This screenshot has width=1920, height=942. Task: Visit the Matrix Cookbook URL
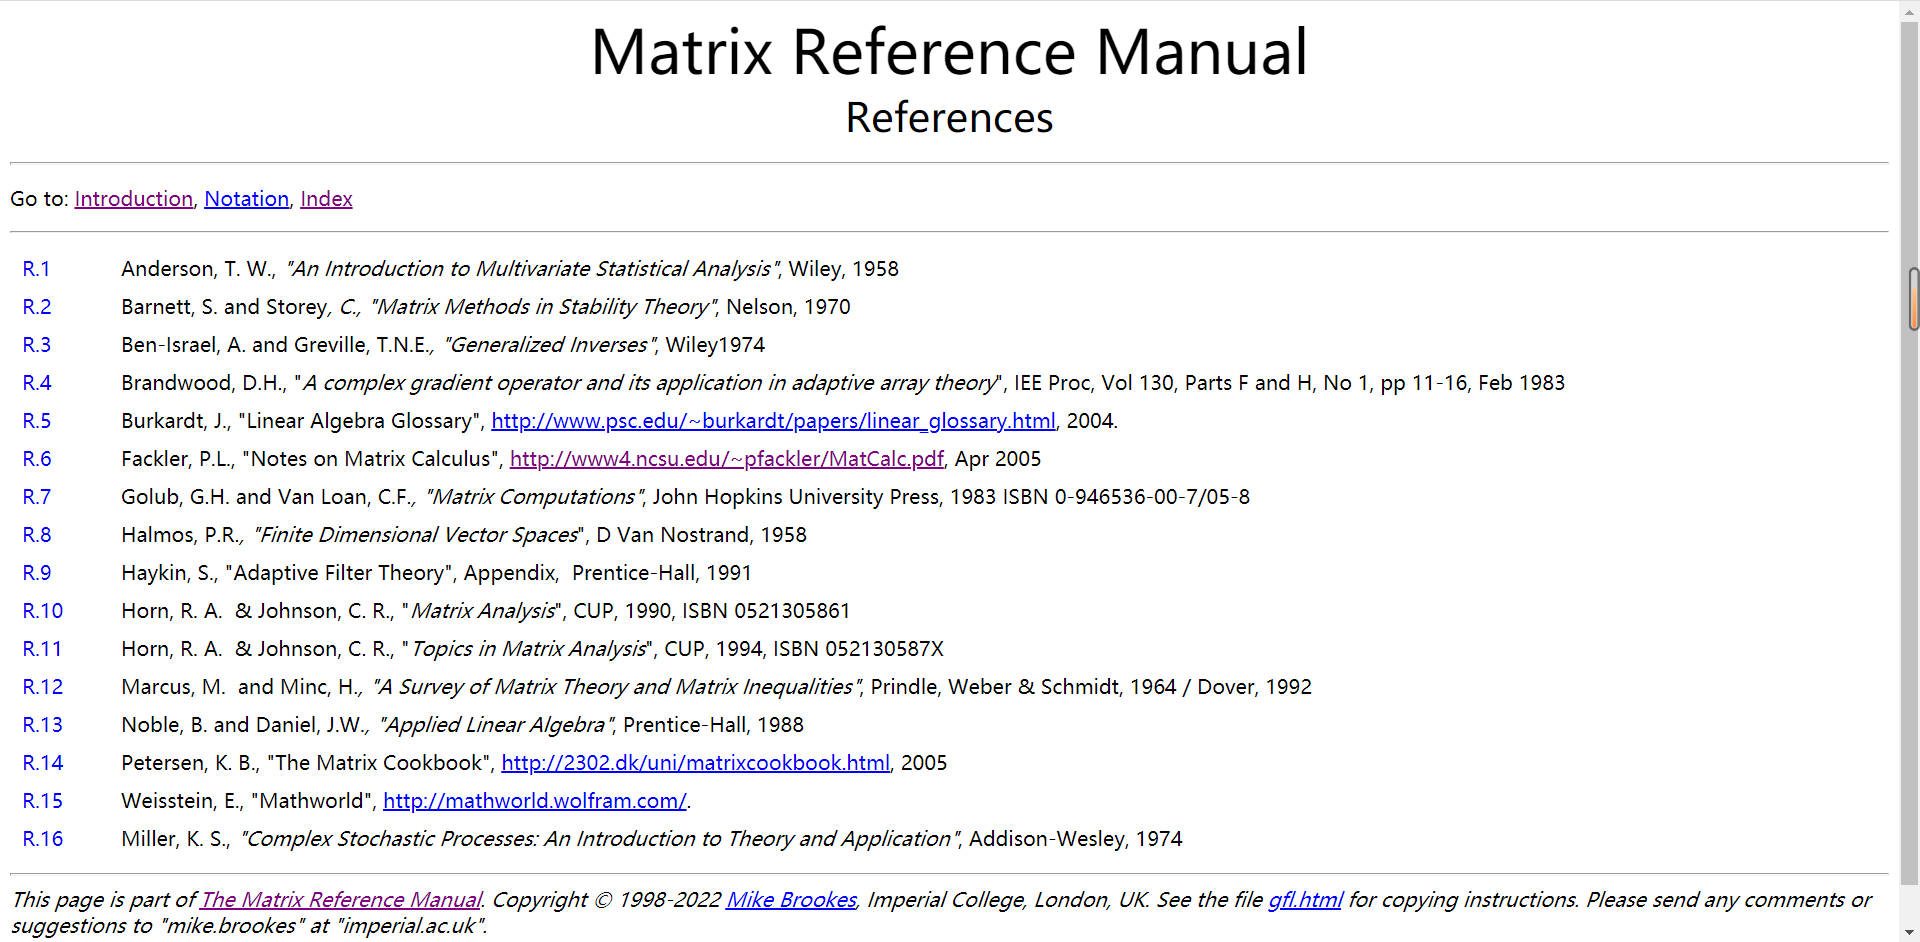click(695, 763)
